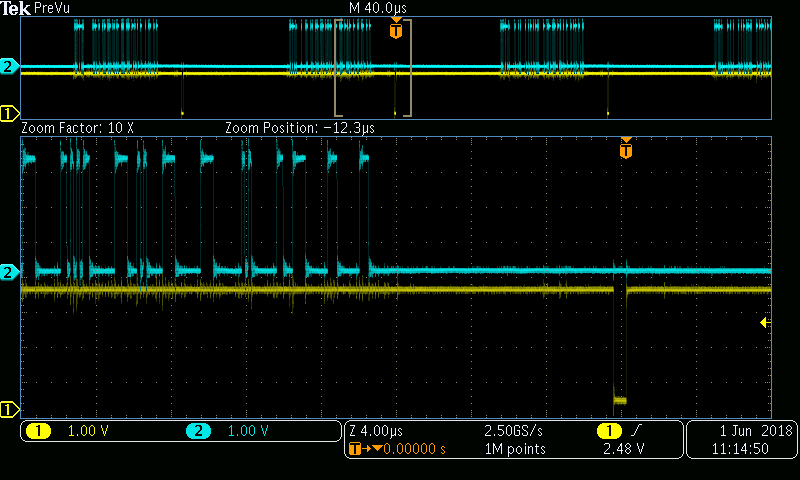Click the Tek logo in the corner
Image resolution: width=800 pixels, height=480 pixels.
15,8
